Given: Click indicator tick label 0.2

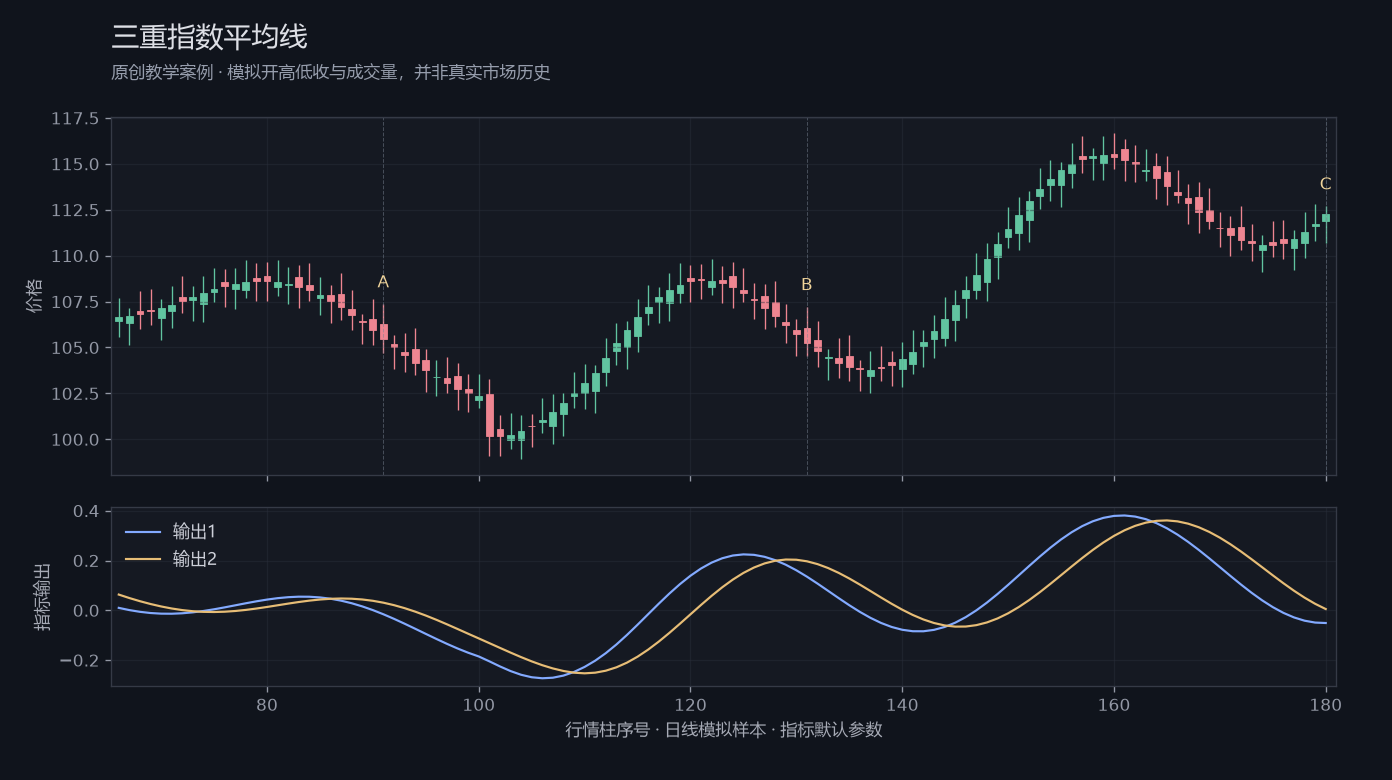Looking at the screenshot, I should coord(87,561).
